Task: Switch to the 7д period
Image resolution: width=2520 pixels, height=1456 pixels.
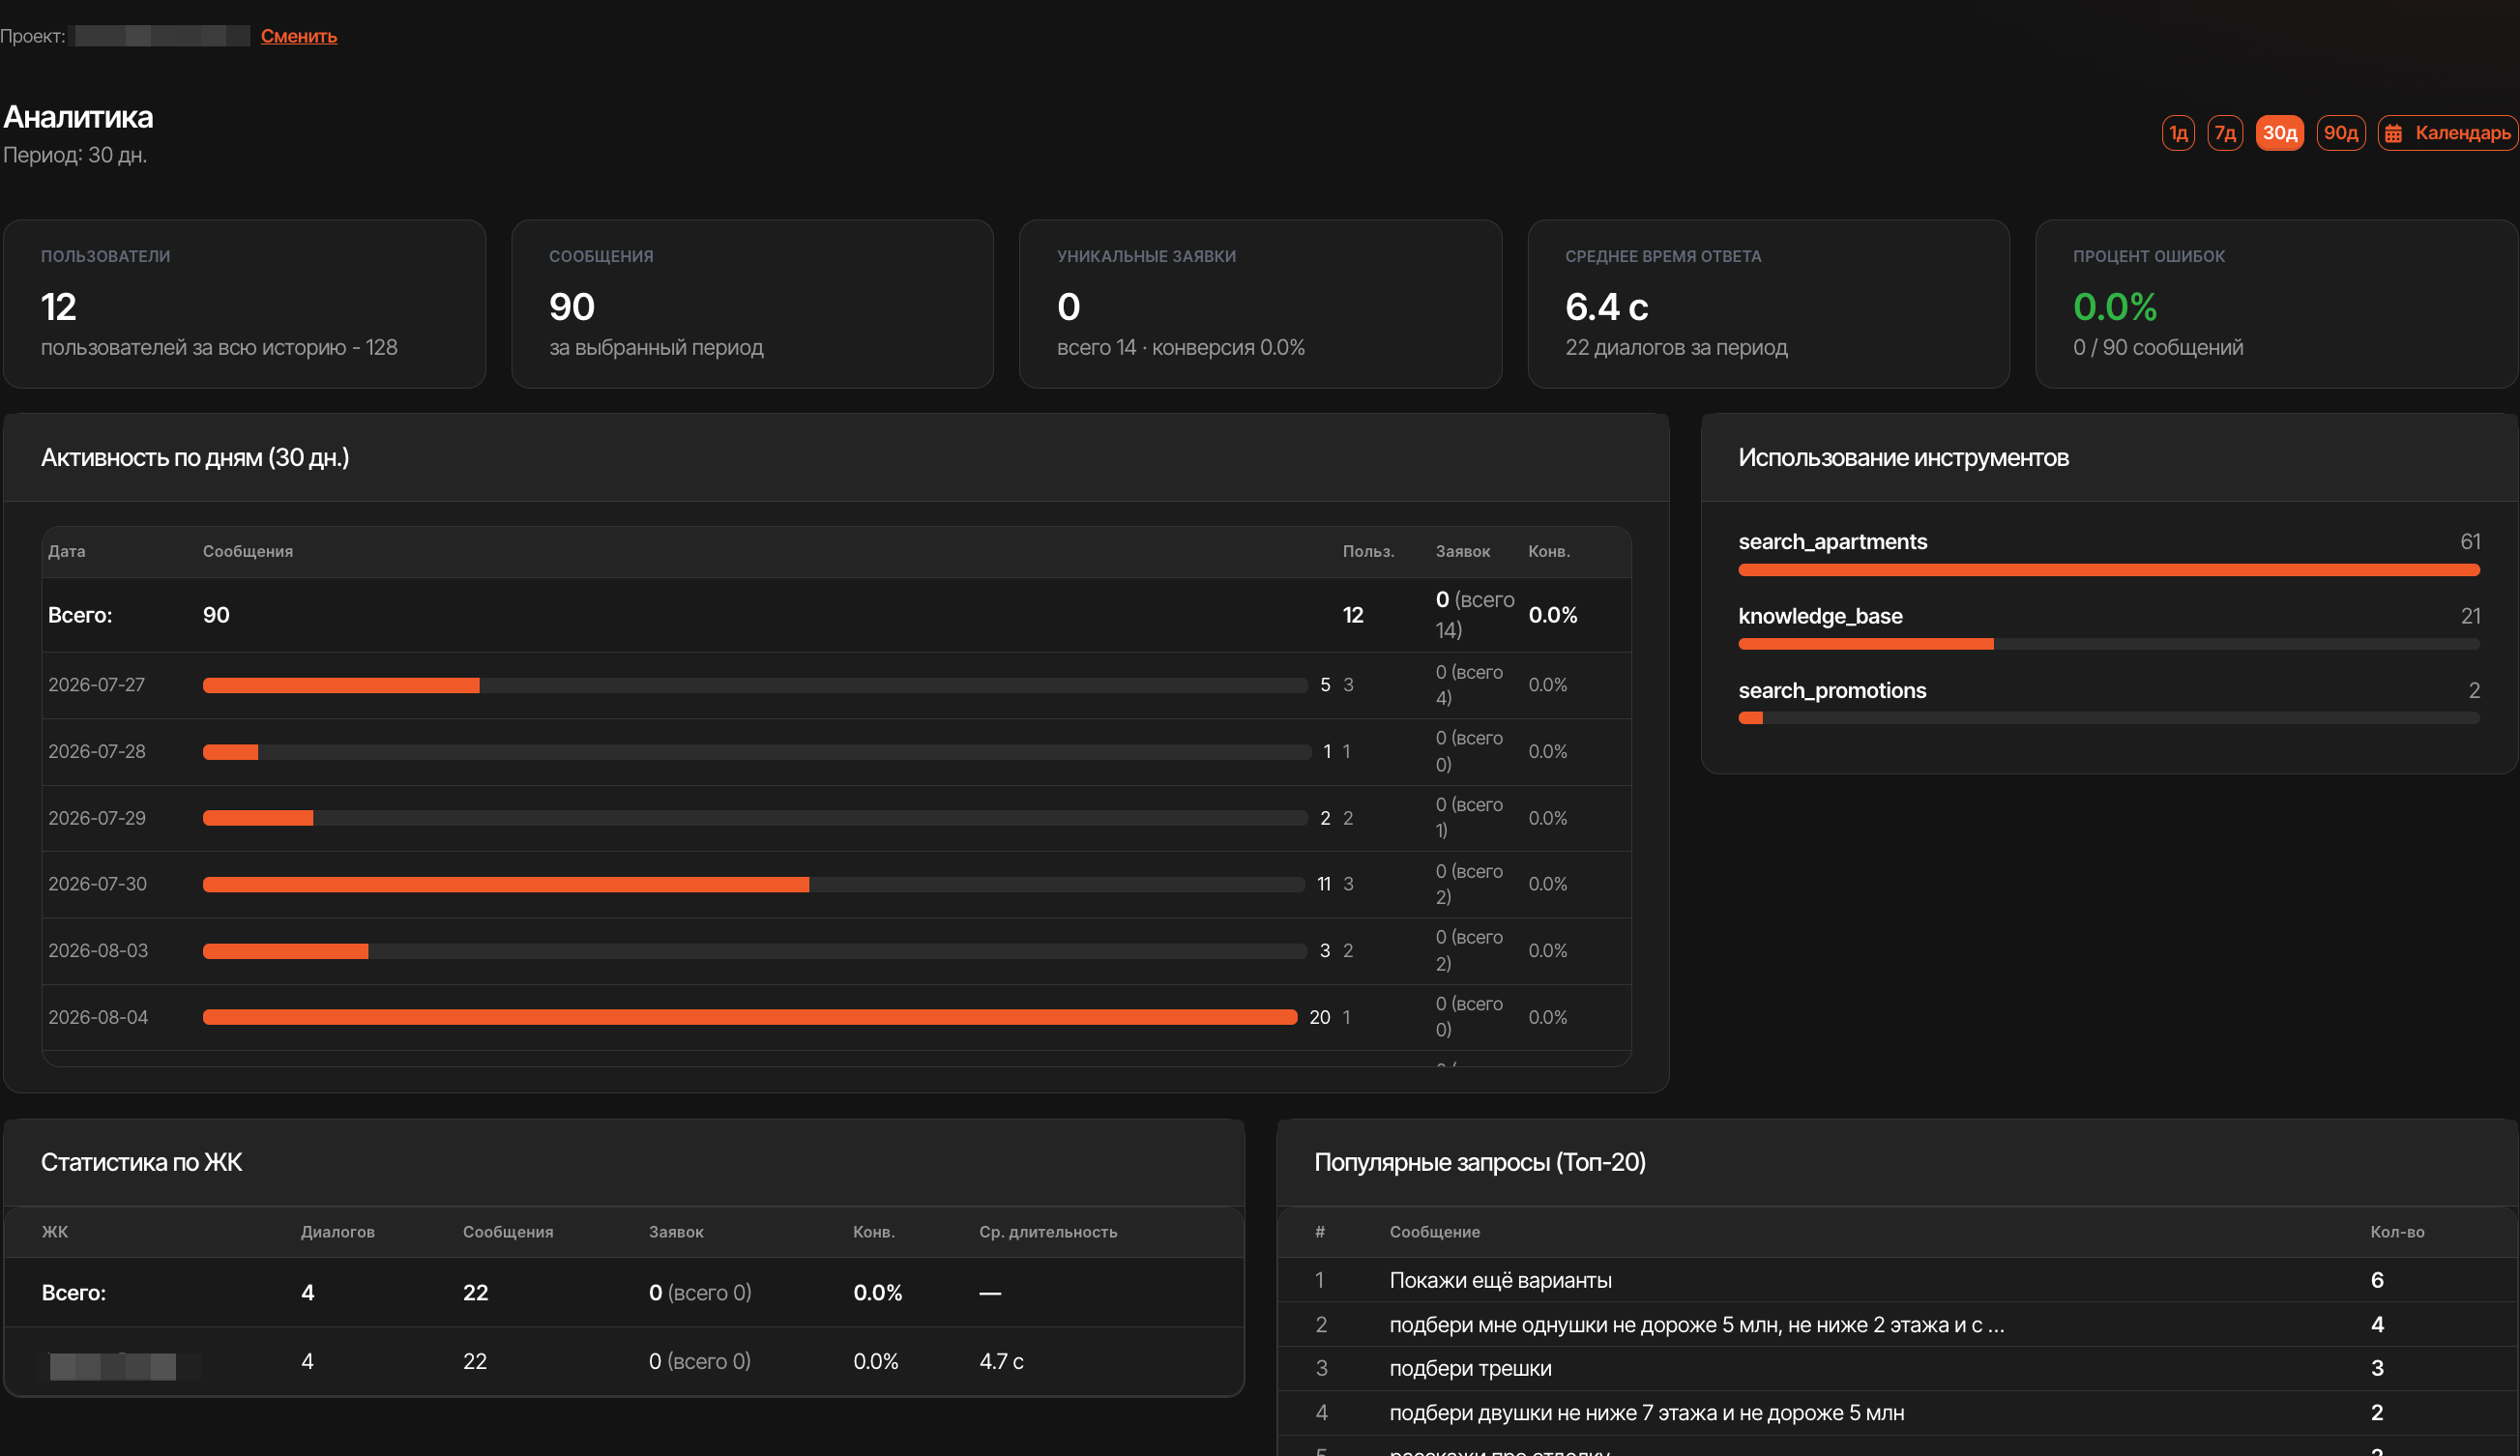Action: click(x=2225, y=133)
